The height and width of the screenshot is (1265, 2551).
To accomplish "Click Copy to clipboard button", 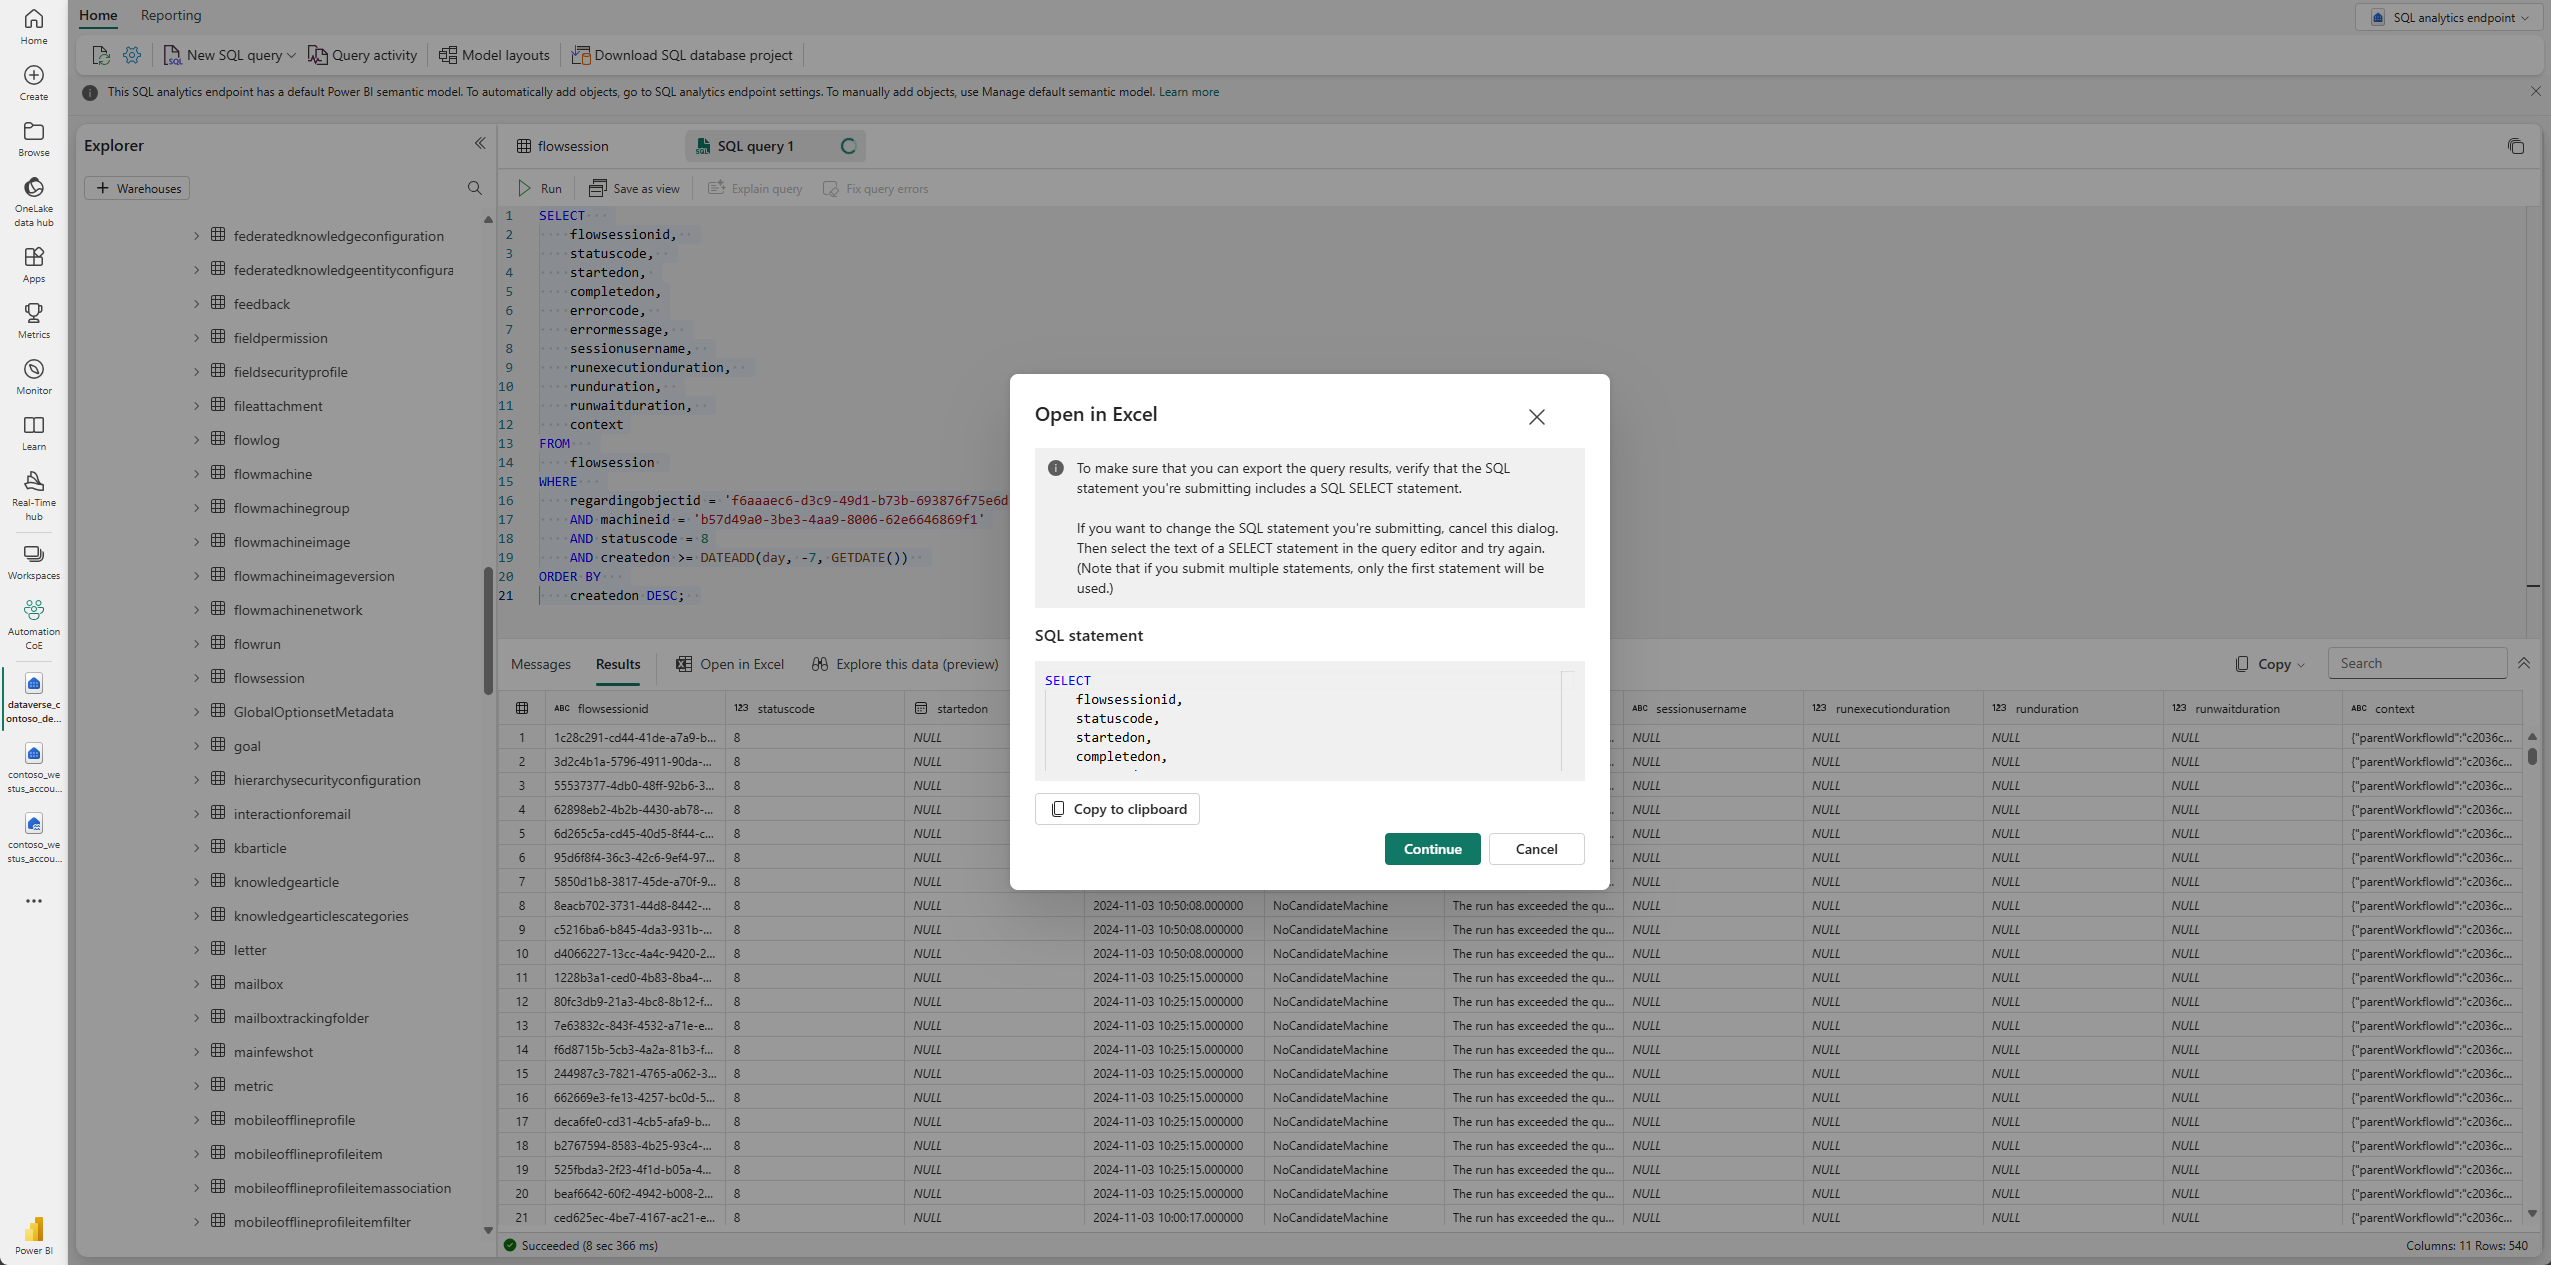I will click(1117, 809).
